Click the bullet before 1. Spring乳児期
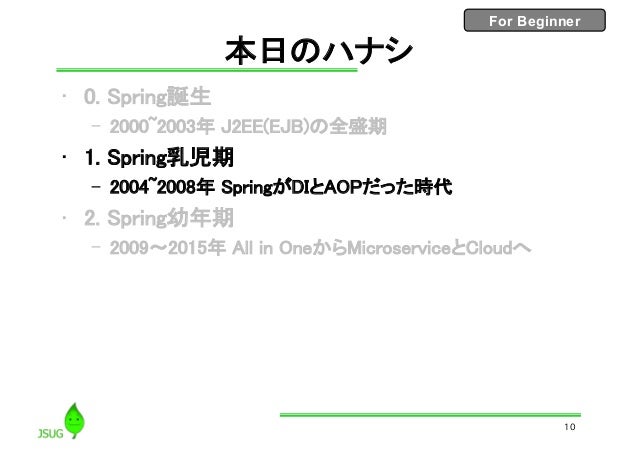This screenshot has width=638, height=452. coord(64,157)
